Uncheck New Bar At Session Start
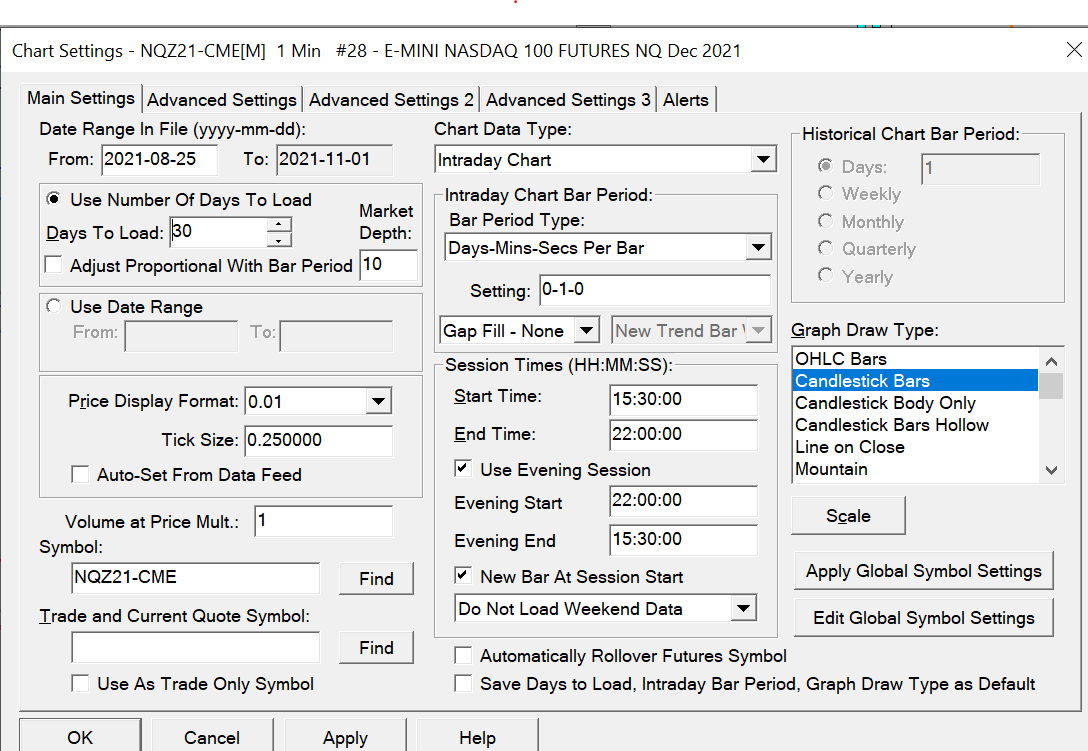The image size is (1088, 751). pyautogui.click(x=463, y=575)
